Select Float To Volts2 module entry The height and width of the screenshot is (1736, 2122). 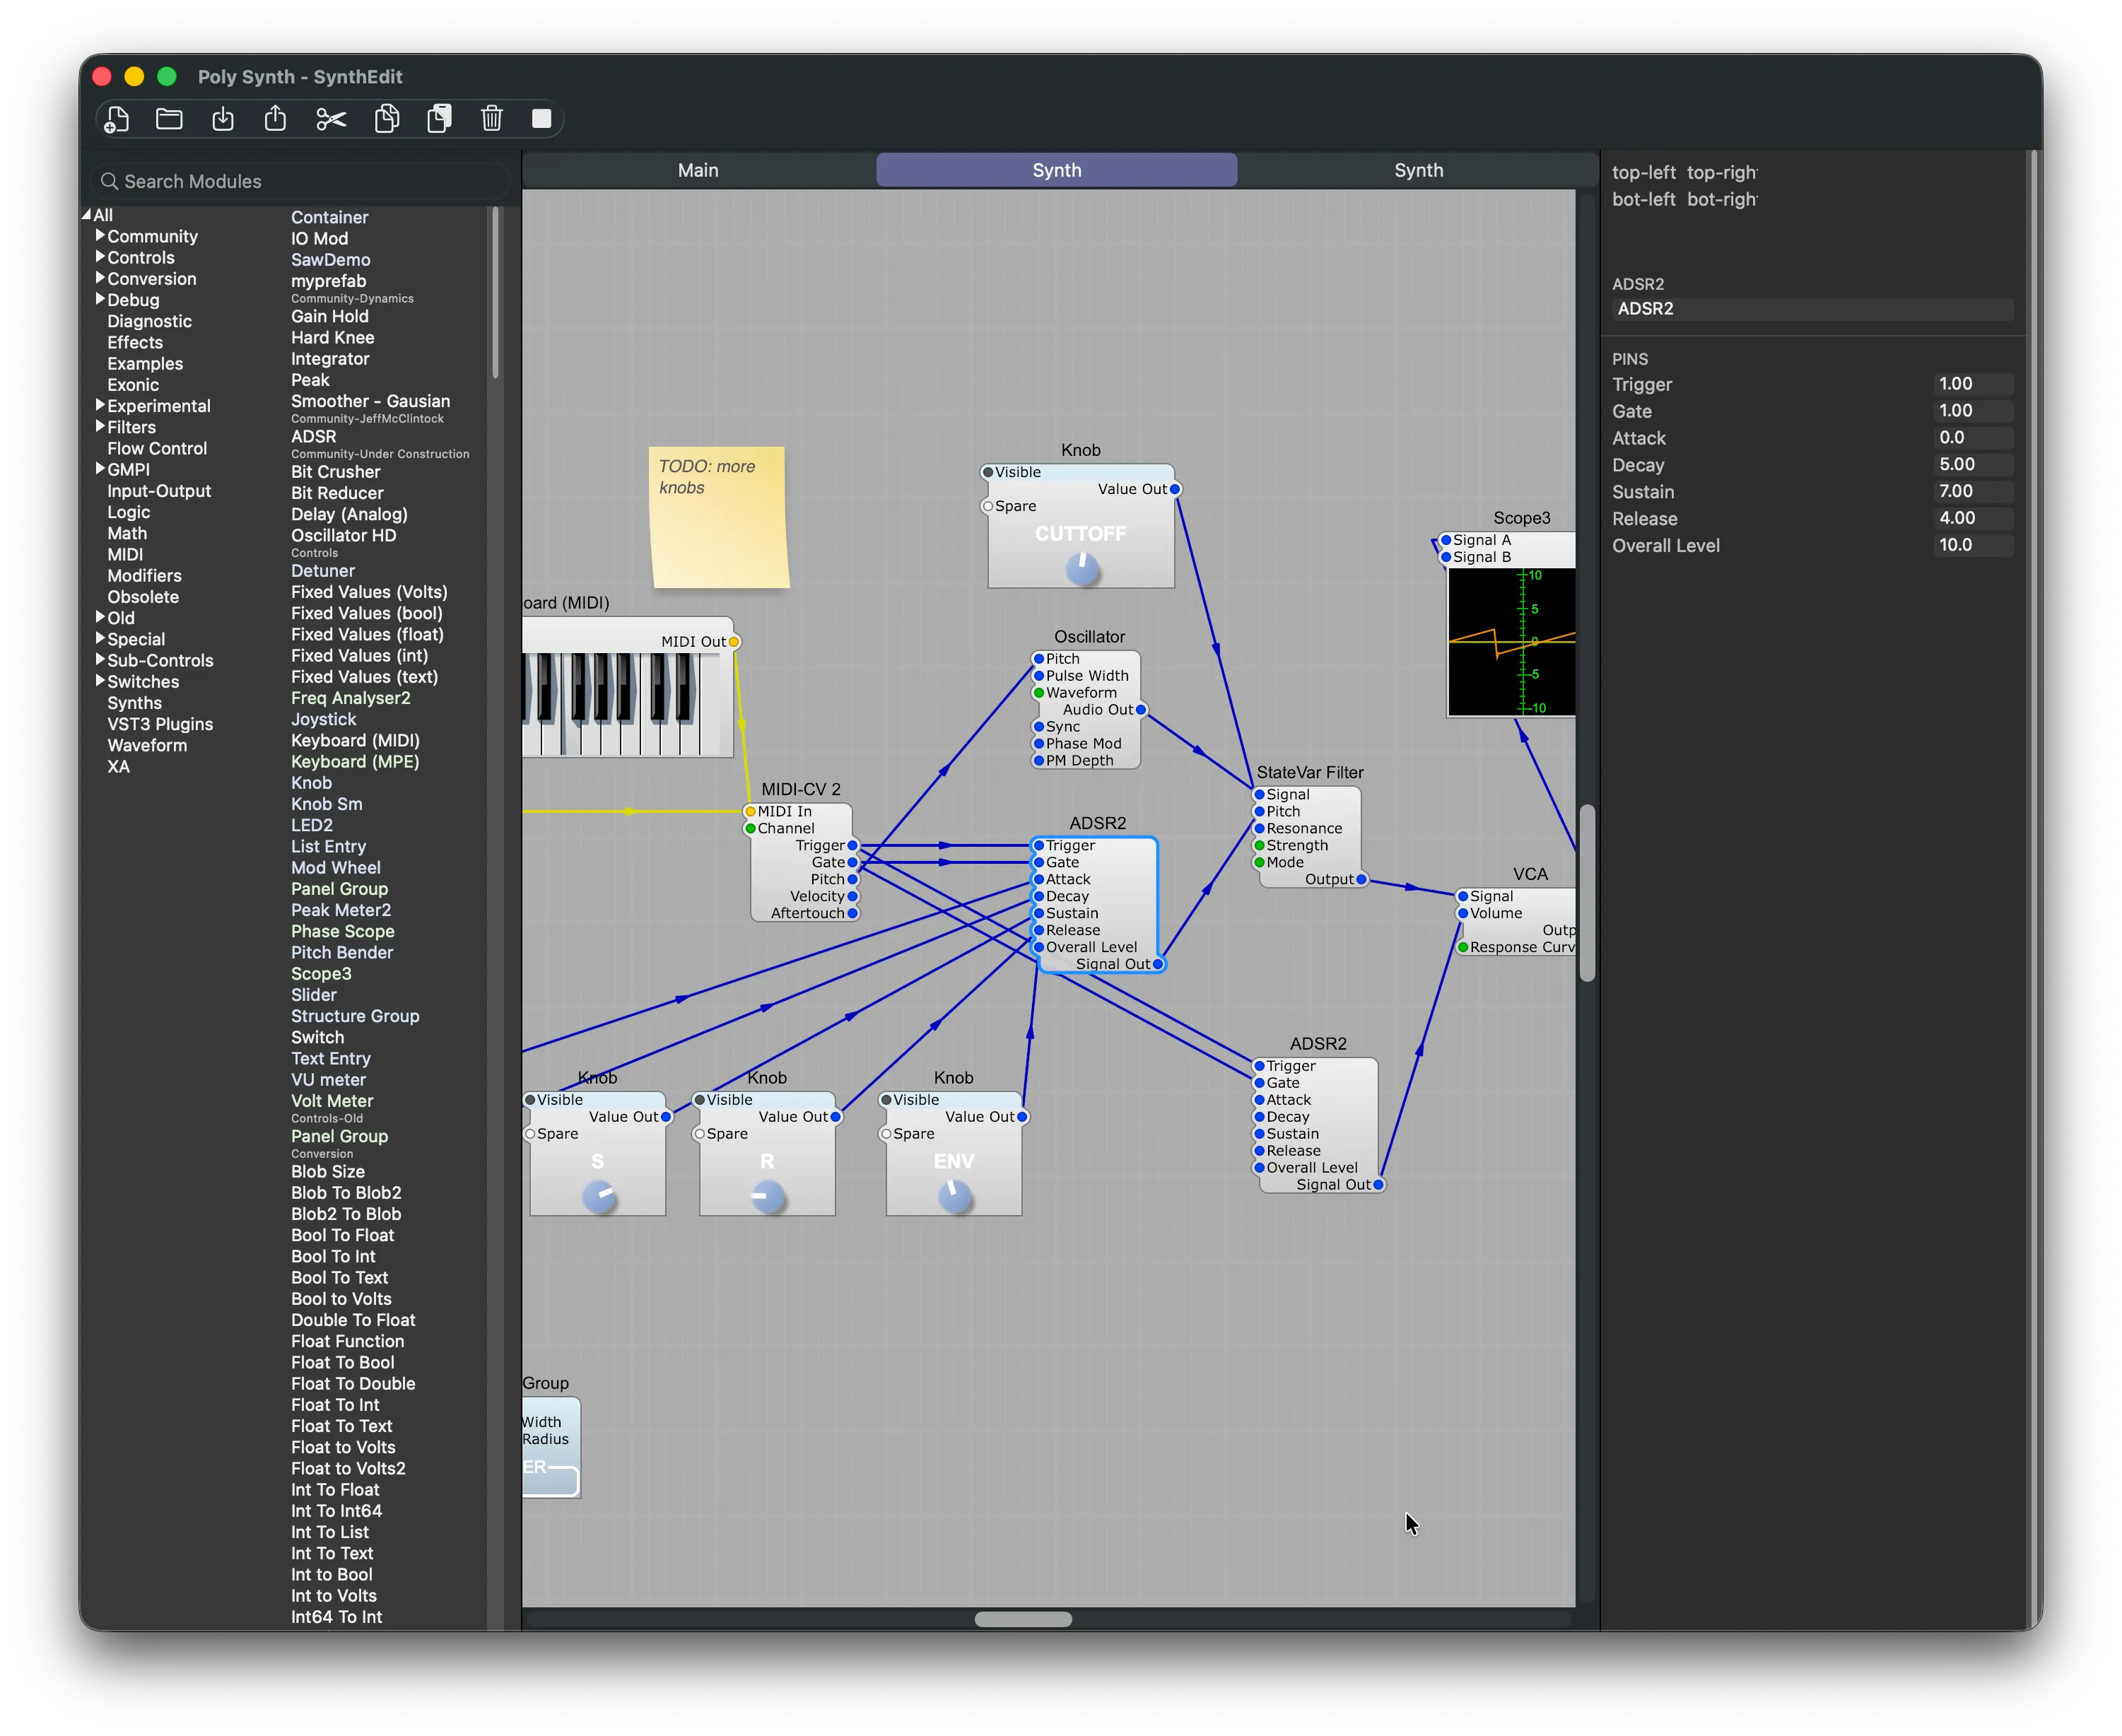(348, 1468)
